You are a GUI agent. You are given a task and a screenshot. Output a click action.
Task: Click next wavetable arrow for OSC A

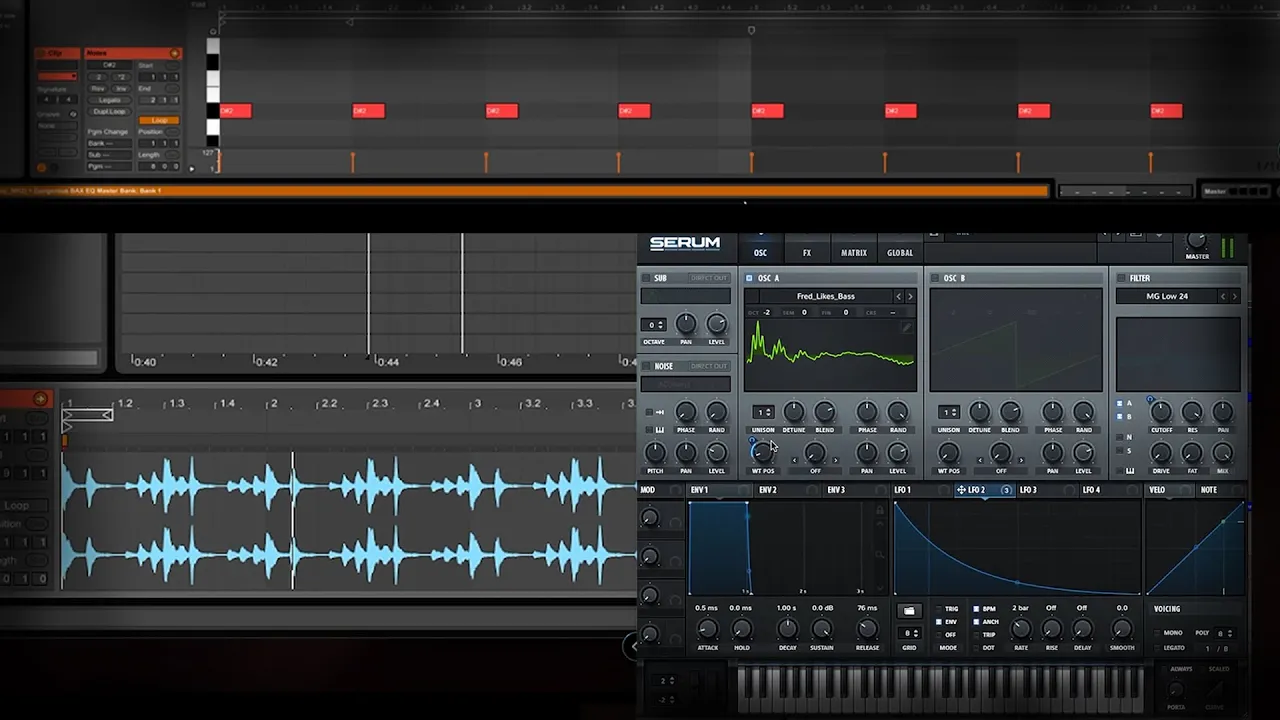[909, 296]
